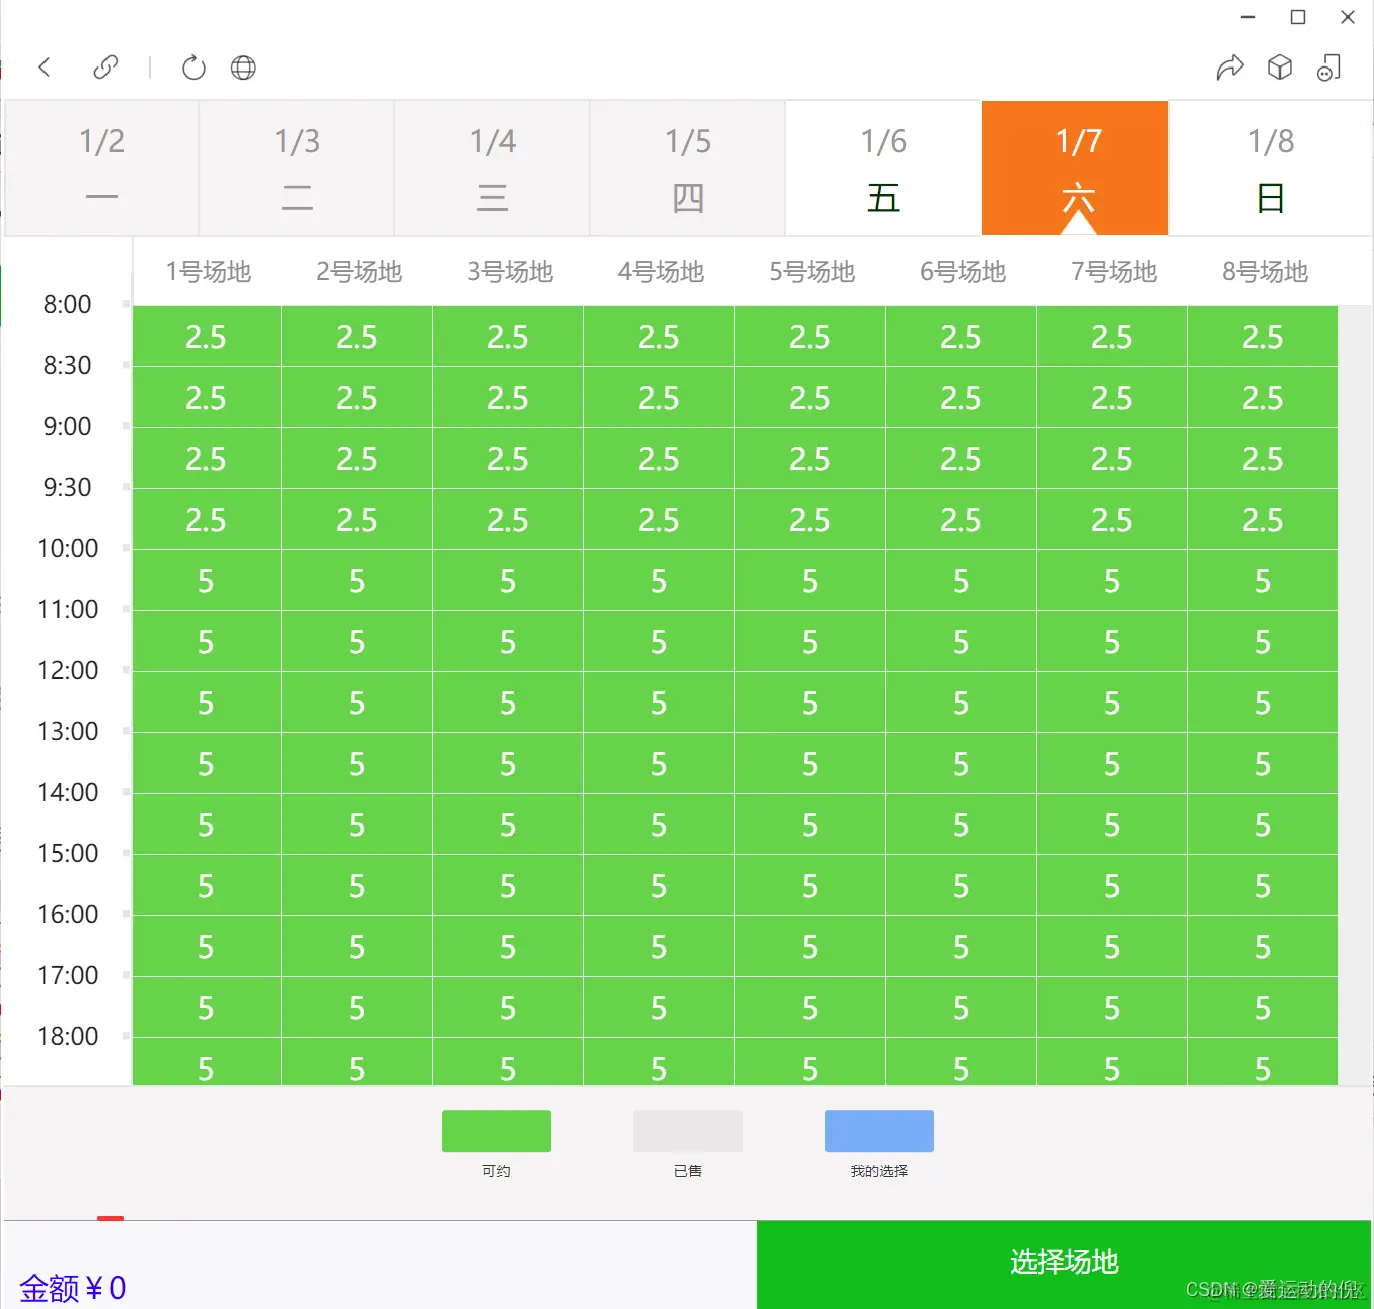Viewport: 1374px width, 1309px height.
Task: Book 8号场地 slot at 8:00
Action: 1263,337
